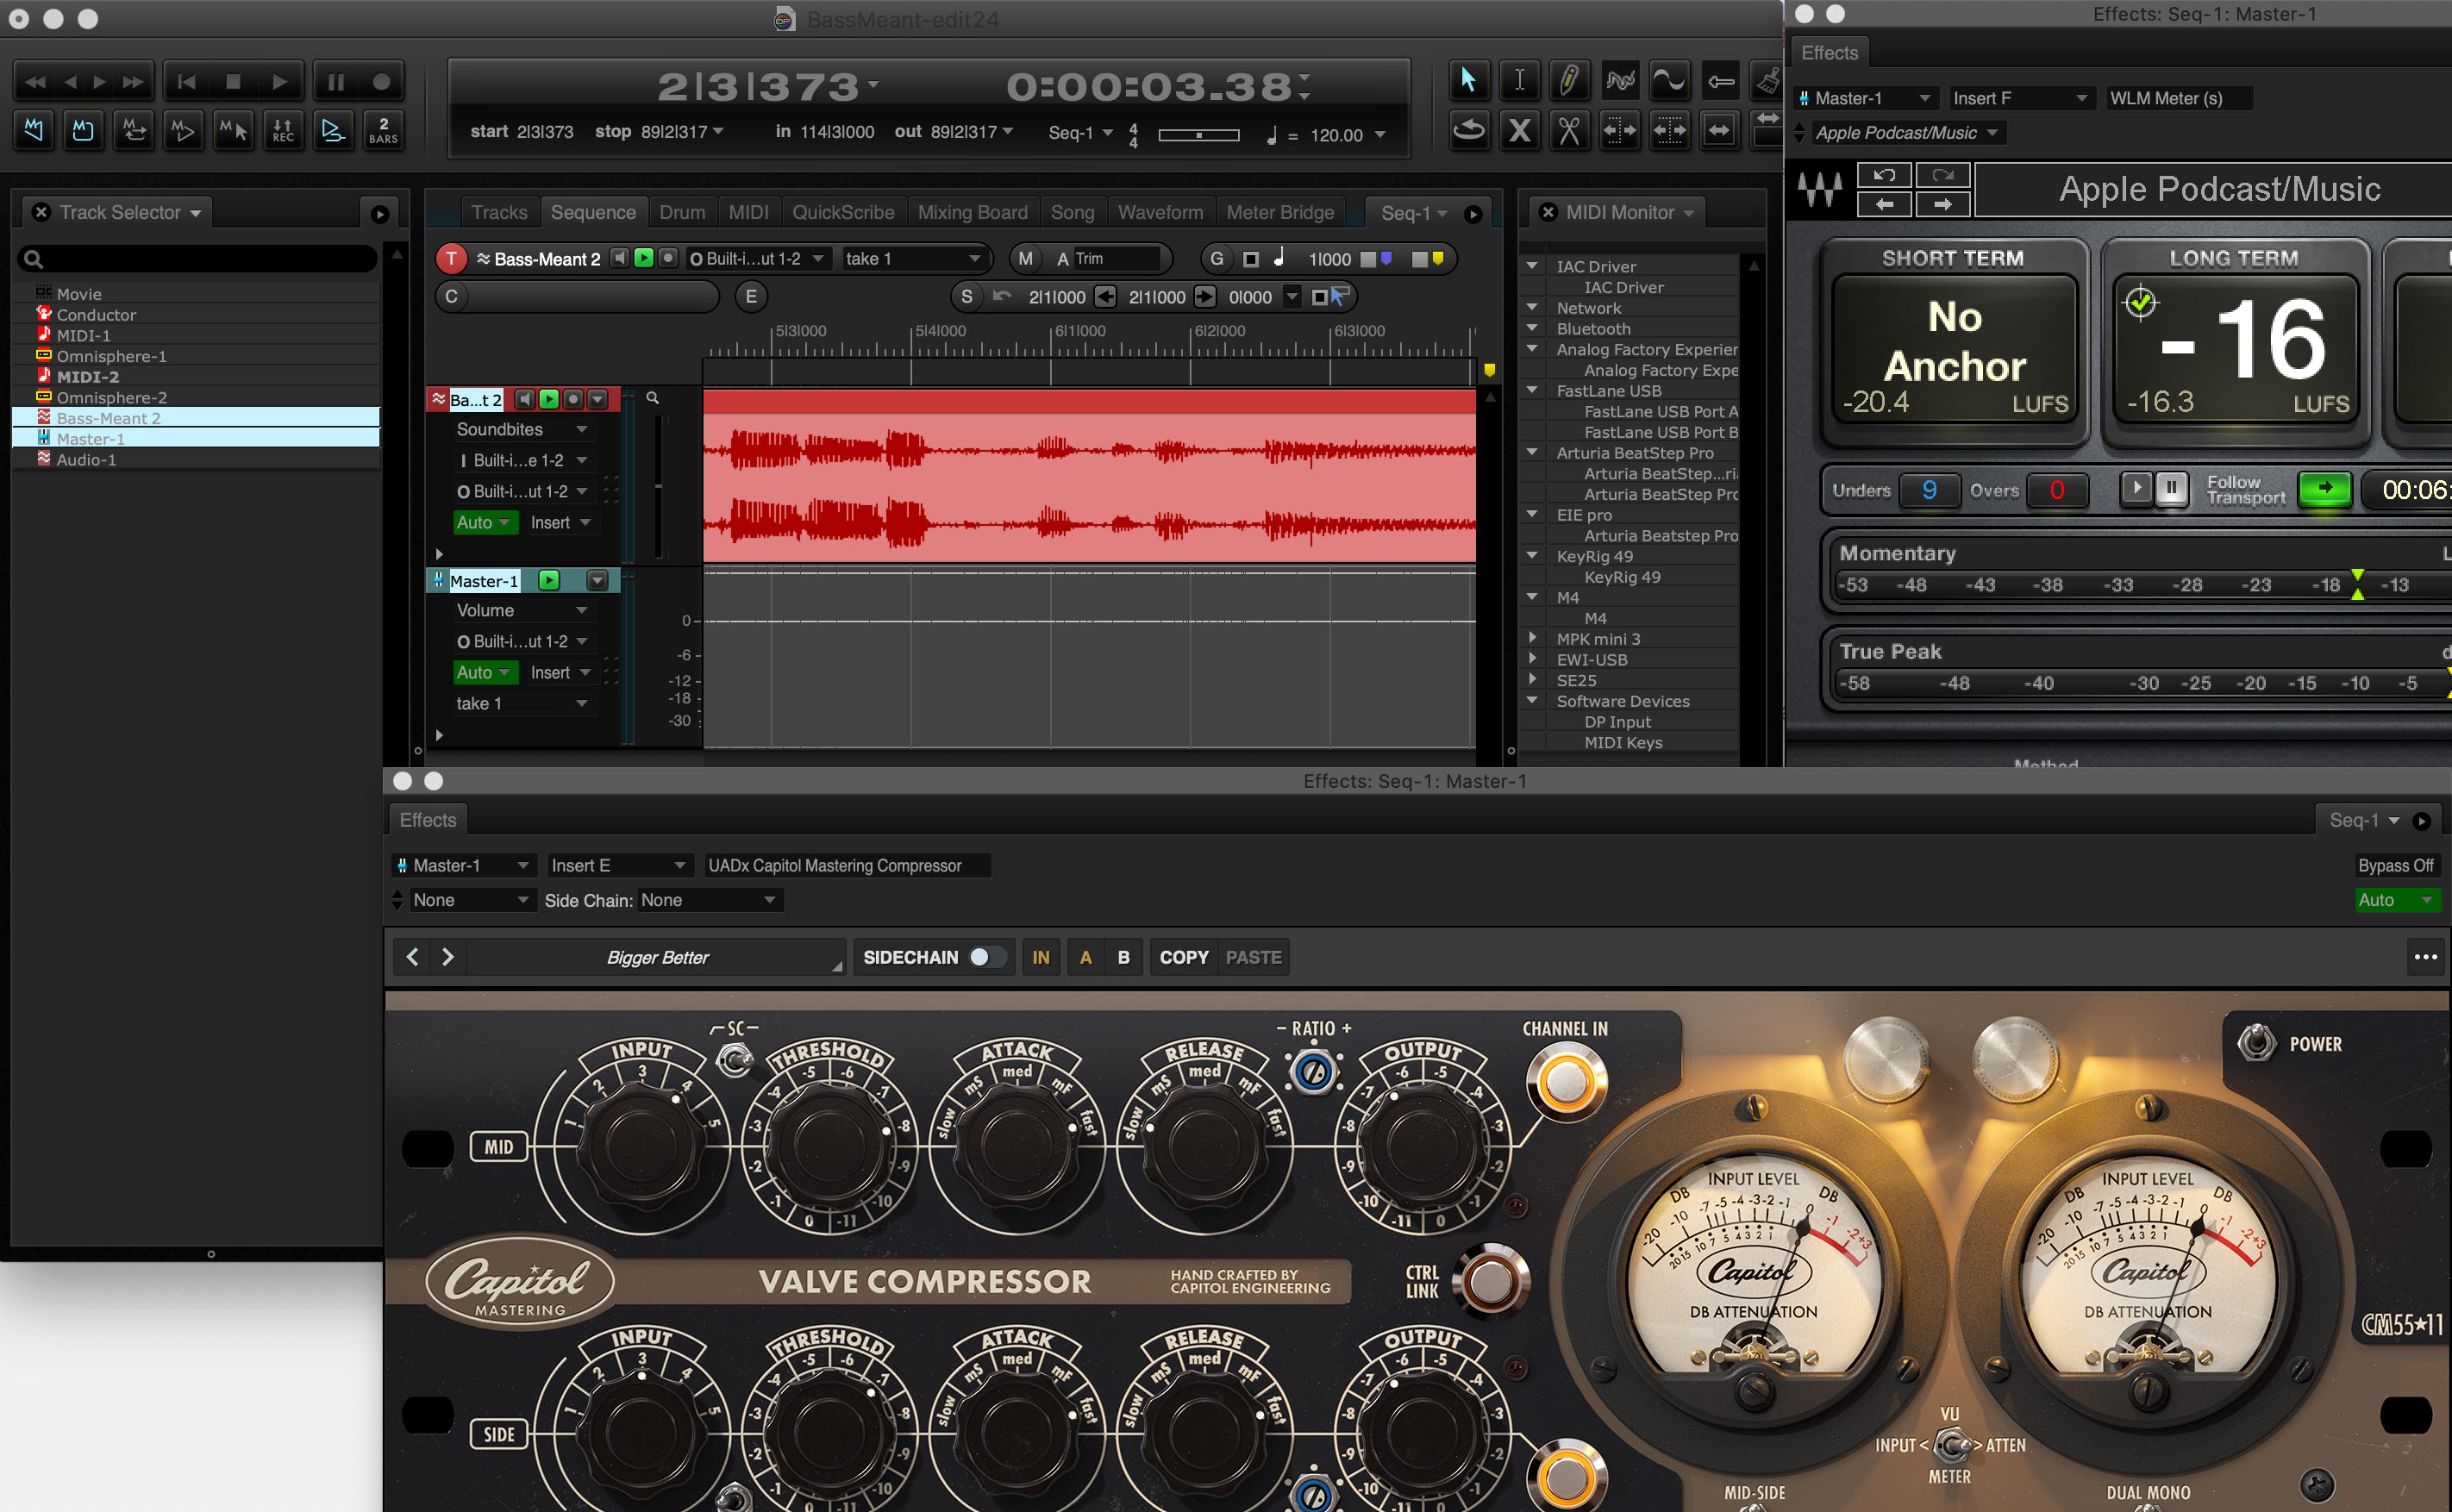The image size is (2452, 1512).
Task: Toggle the Link Playback to Memory button
Action: tap(183, 130)
